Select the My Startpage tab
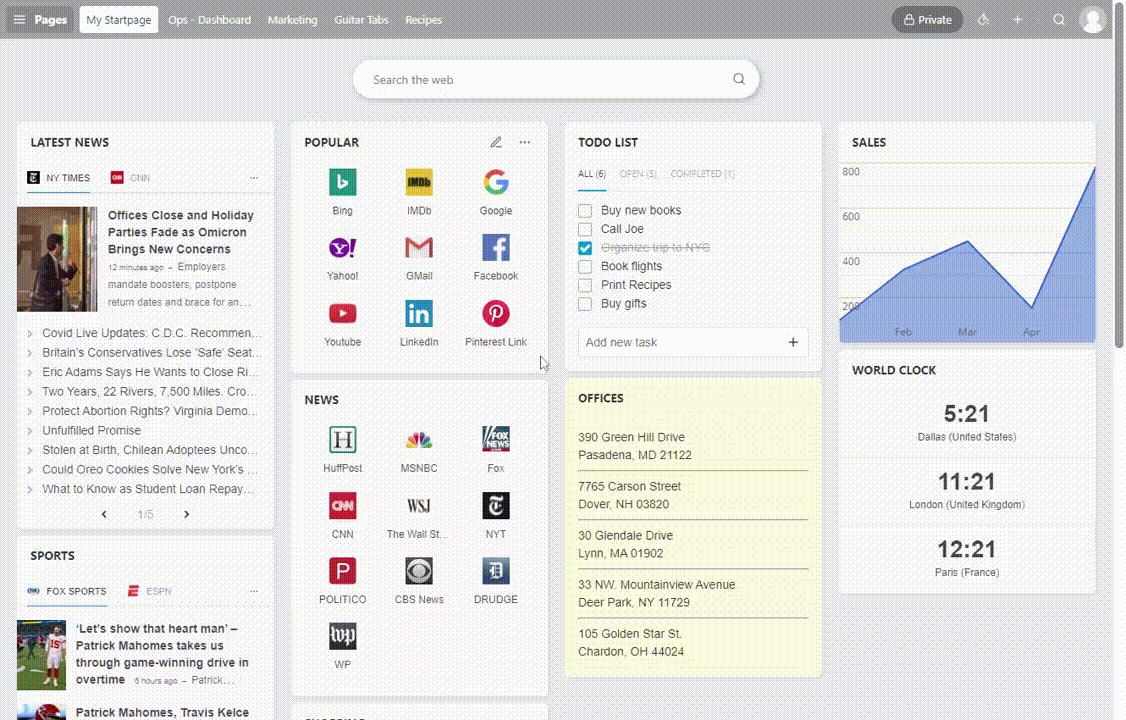1126x720 pixels. point(118,19)
